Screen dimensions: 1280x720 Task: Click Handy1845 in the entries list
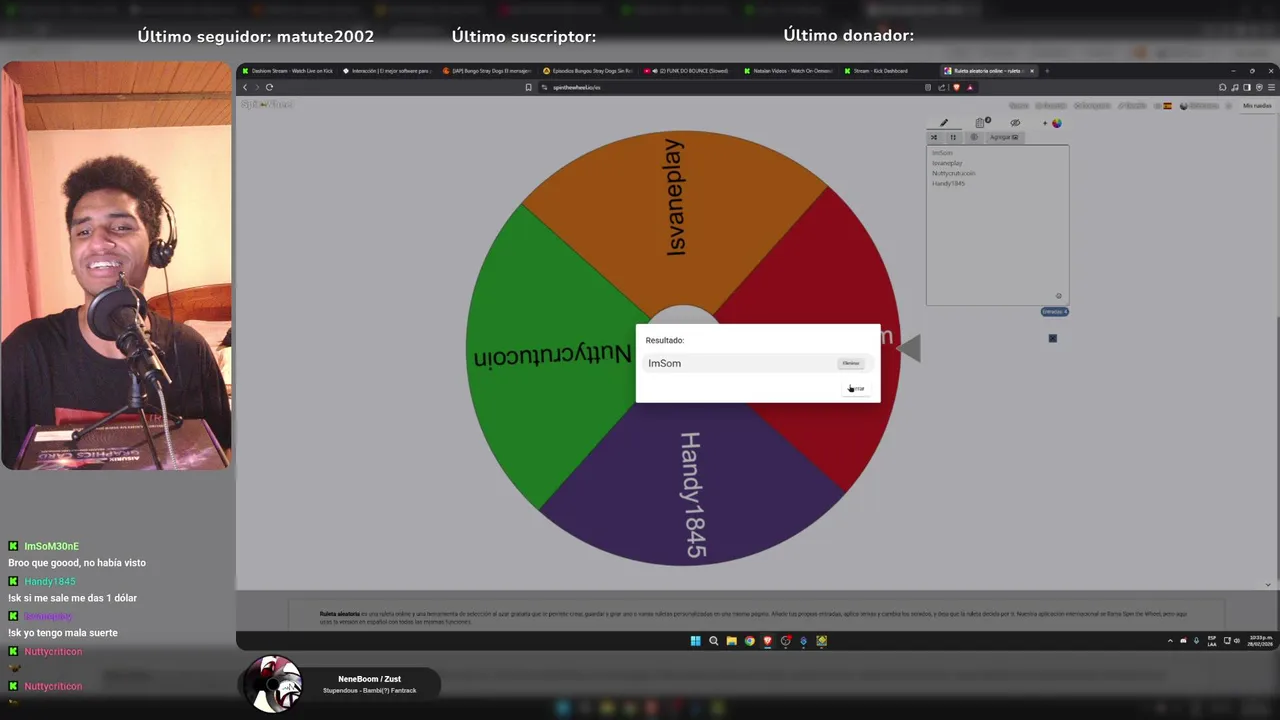coord(948,183)
